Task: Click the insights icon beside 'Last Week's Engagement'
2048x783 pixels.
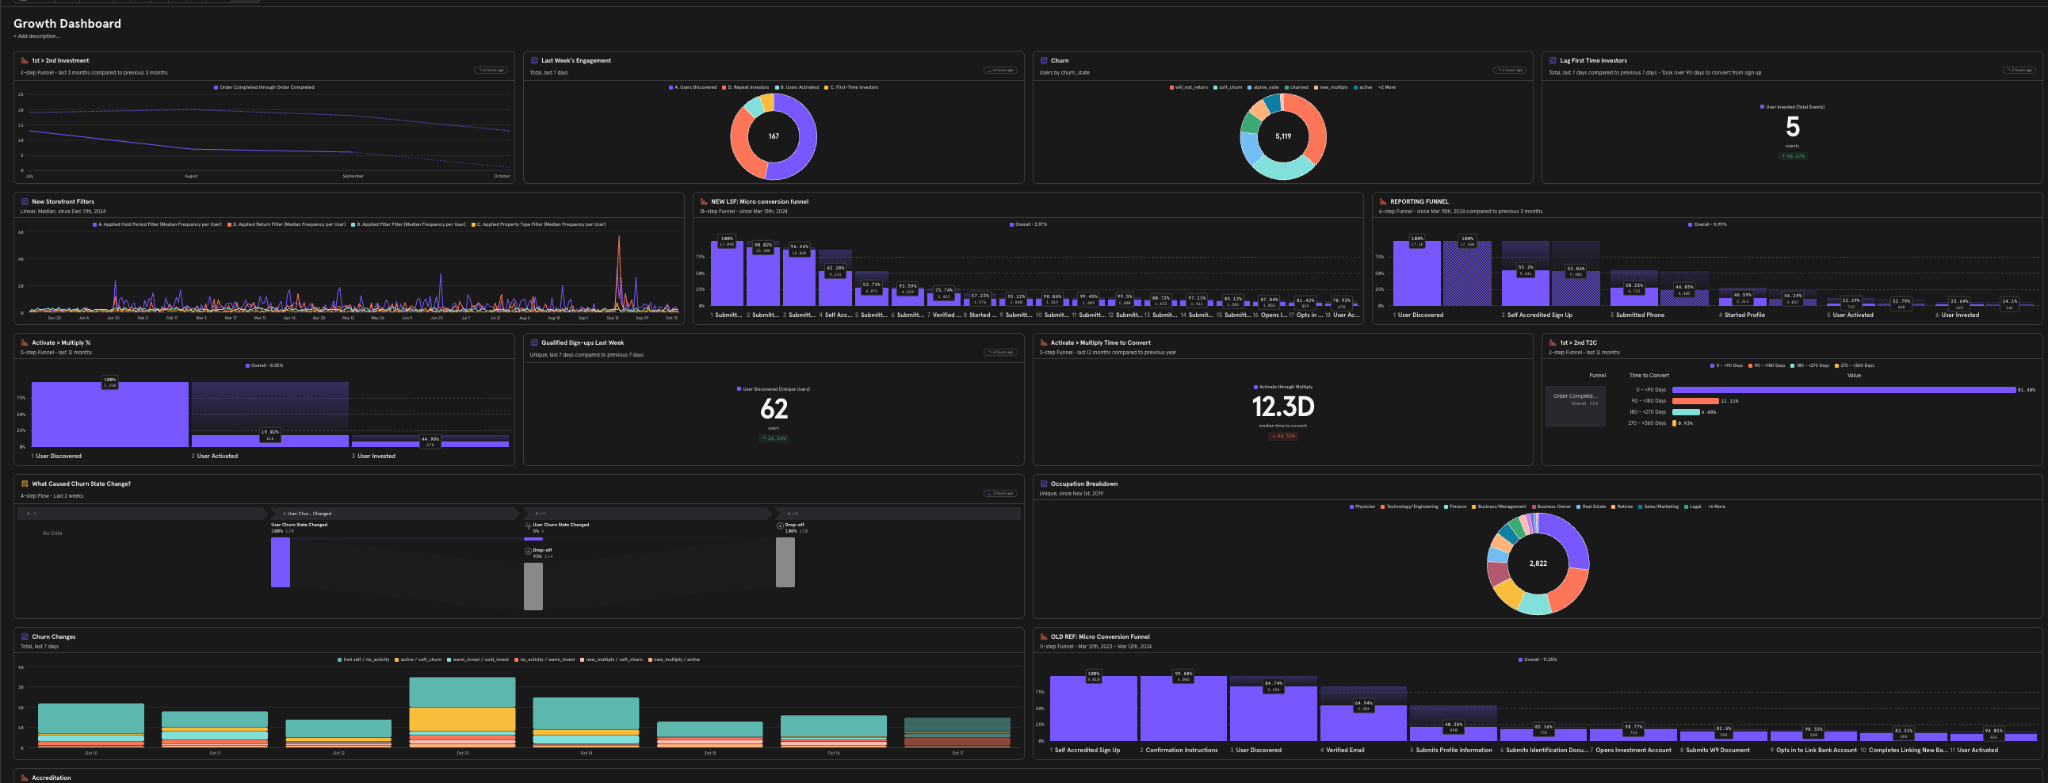Action: 534,61
